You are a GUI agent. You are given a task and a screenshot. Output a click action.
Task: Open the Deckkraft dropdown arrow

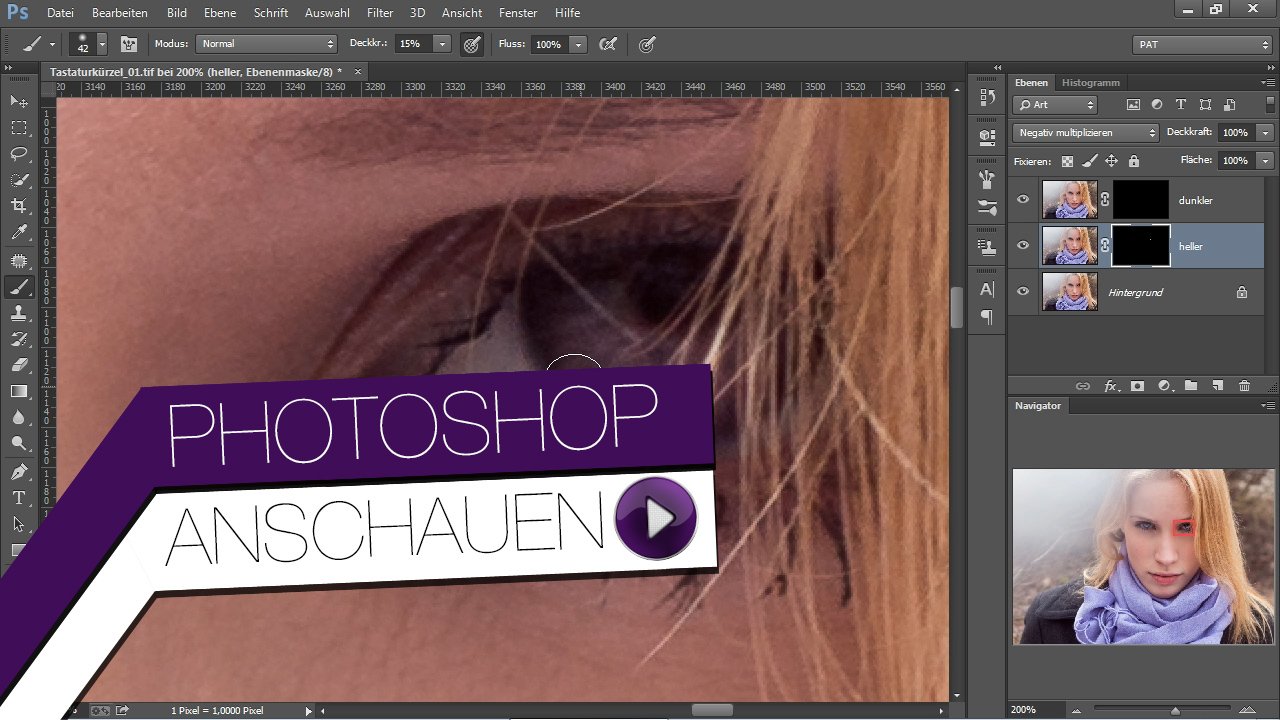1266,132
